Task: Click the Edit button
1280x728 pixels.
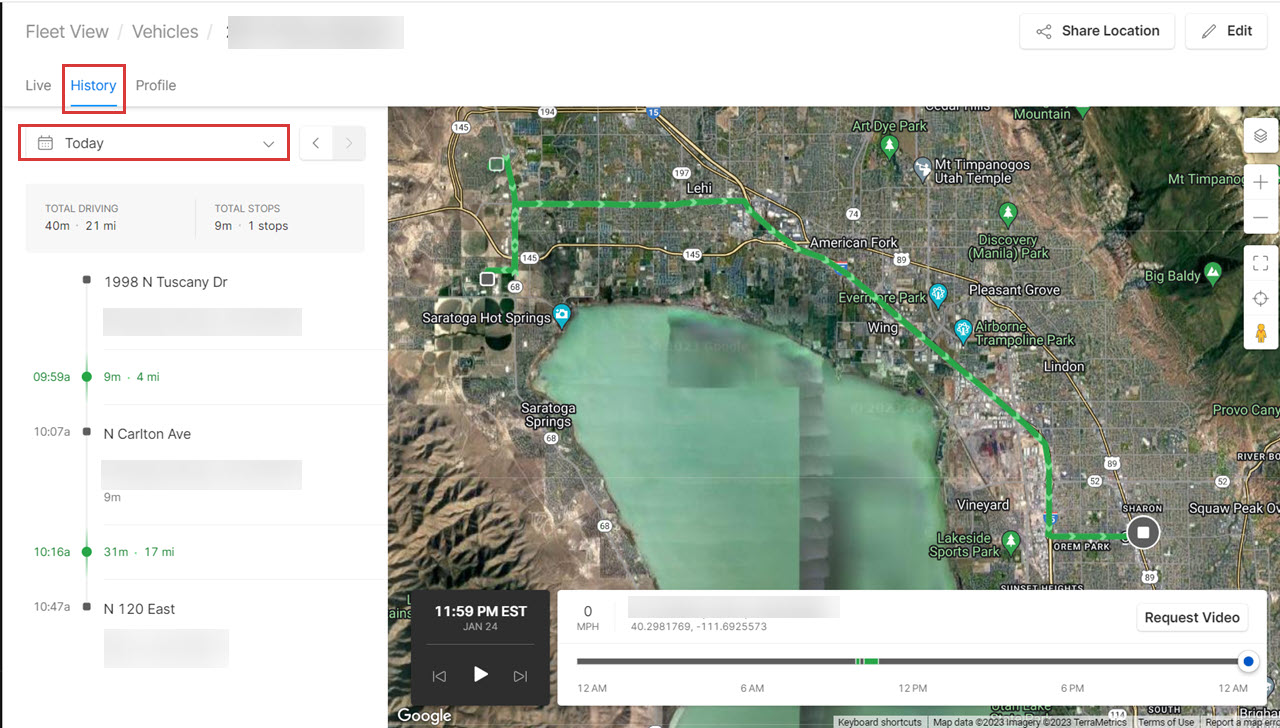Action: (1226, 31)
